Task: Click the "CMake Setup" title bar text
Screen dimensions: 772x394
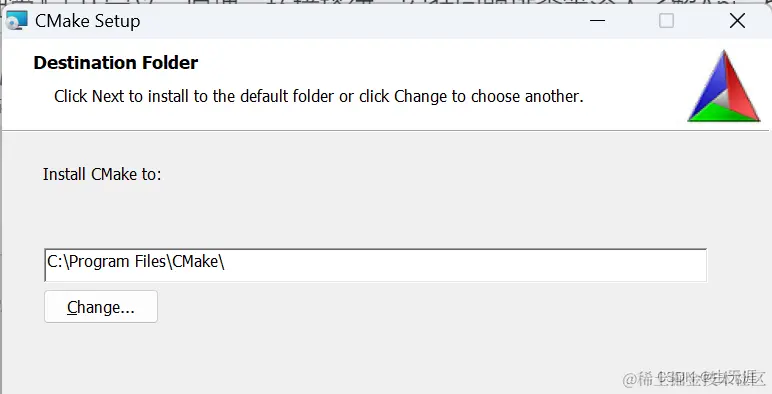Action: pyautogui.click(x=88, y=21)
